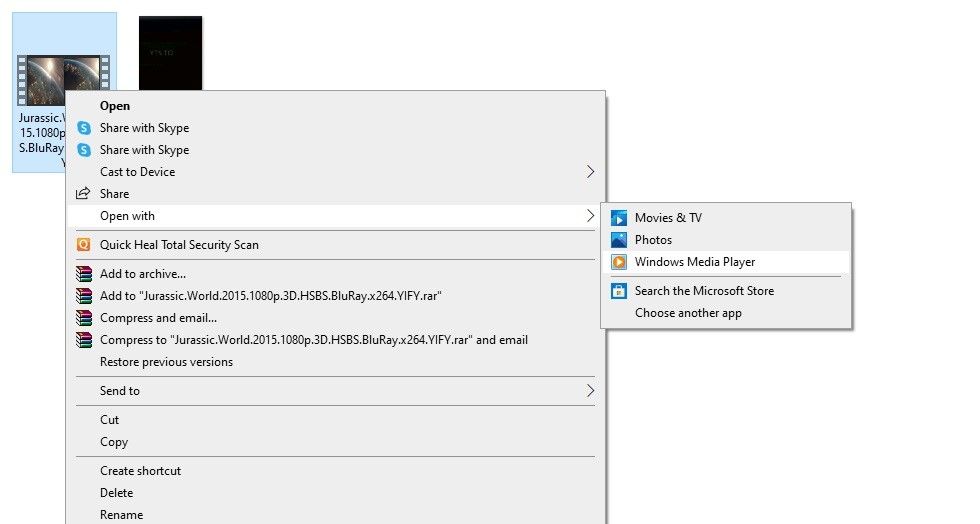
Task: Open with Windows Media Player
Action: (726, 262)
